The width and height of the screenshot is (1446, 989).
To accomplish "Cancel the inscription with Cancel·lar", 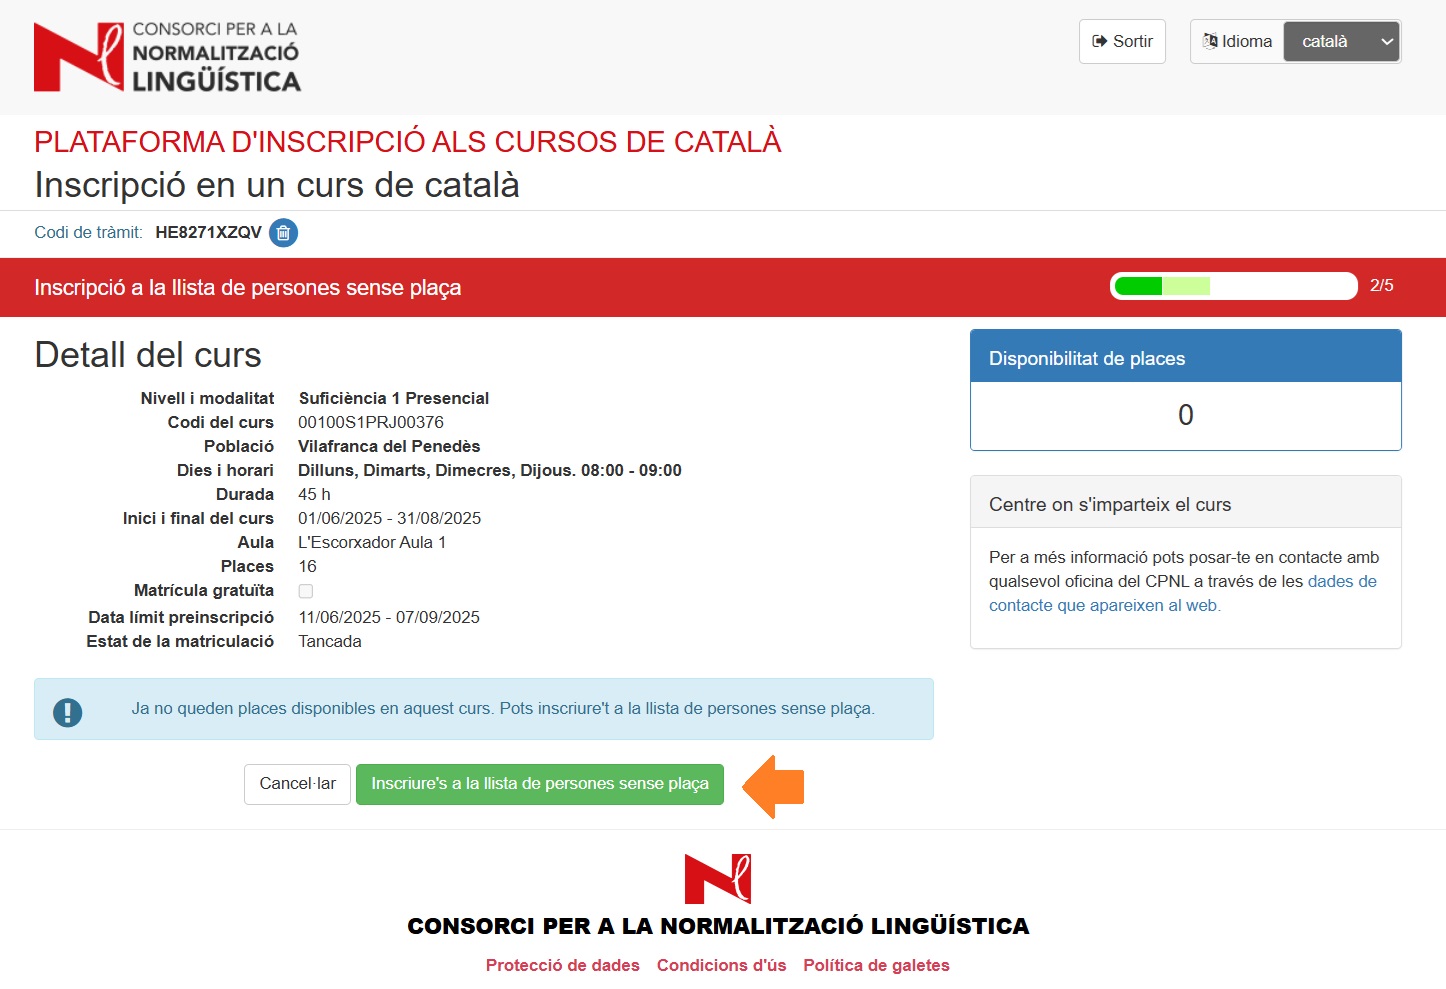I will (297, 784).
